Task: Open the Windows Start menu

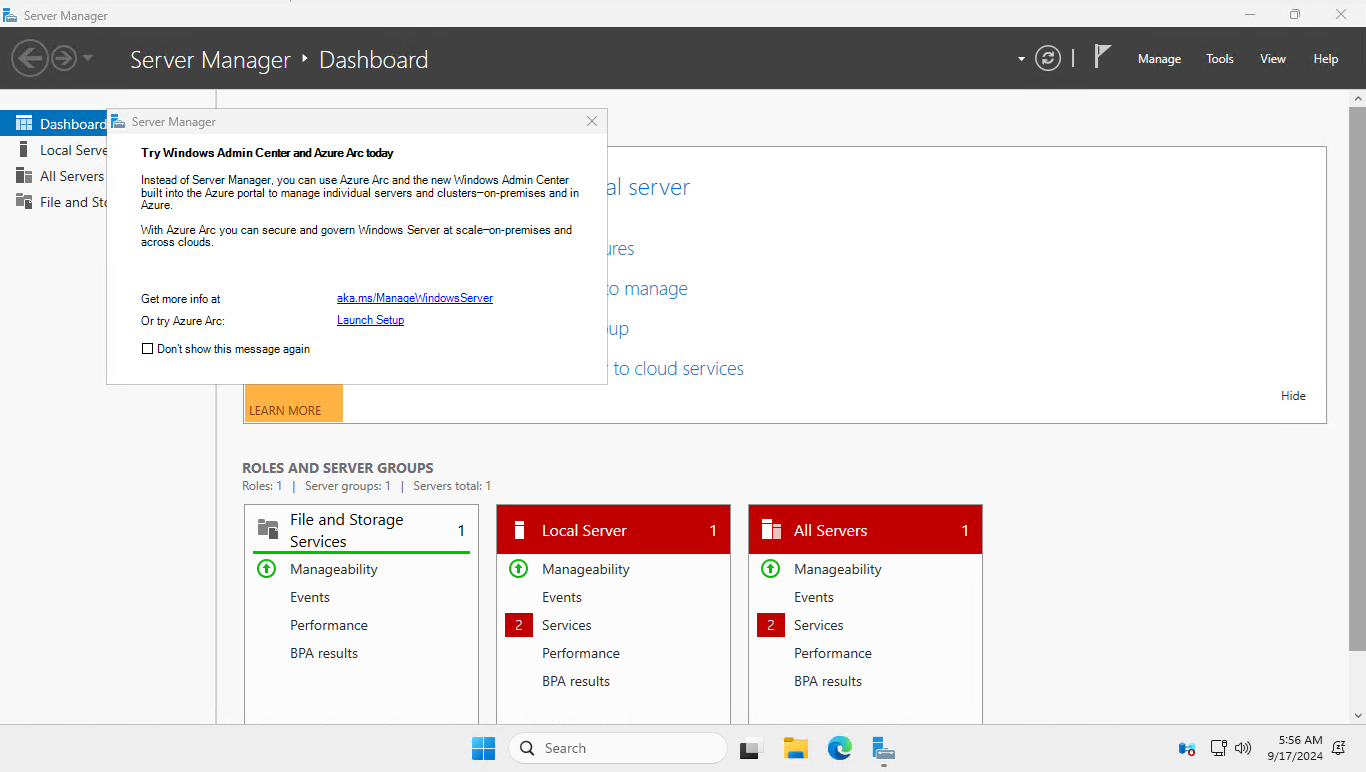Action: coord(483,748)
